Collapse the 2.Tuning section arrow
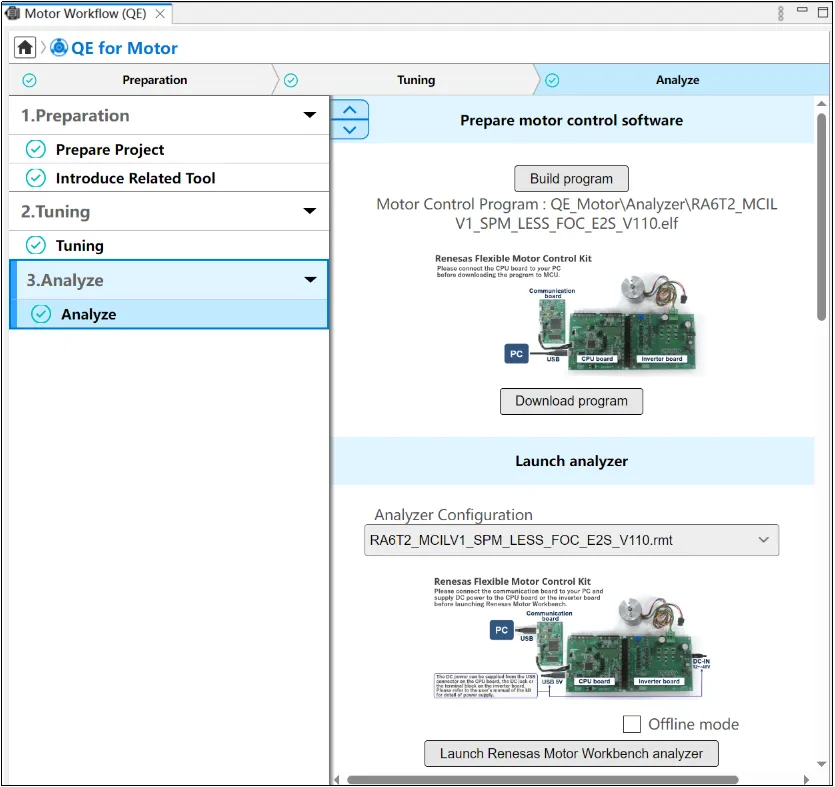Screen dimensions: 835x787 pos(310,212)
